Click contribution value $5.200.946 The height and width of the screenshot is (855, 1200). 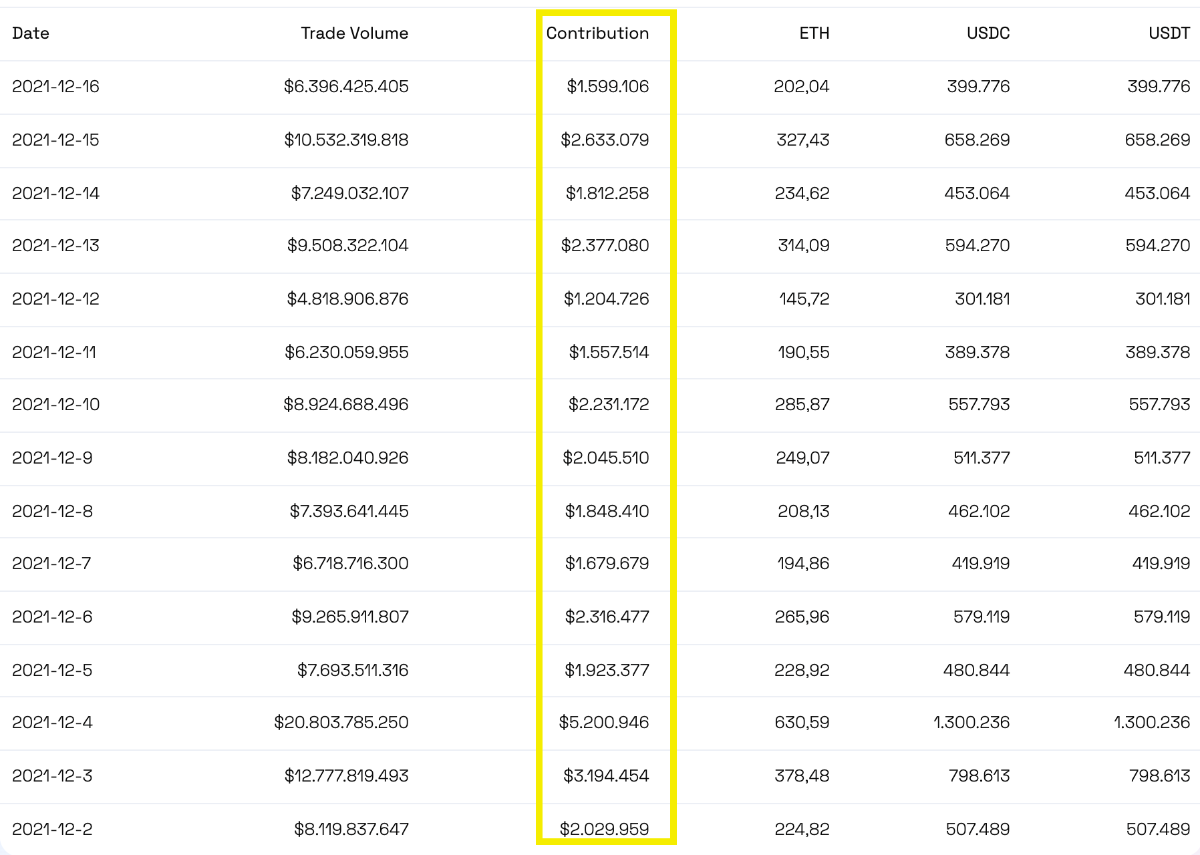pos(605,722)
